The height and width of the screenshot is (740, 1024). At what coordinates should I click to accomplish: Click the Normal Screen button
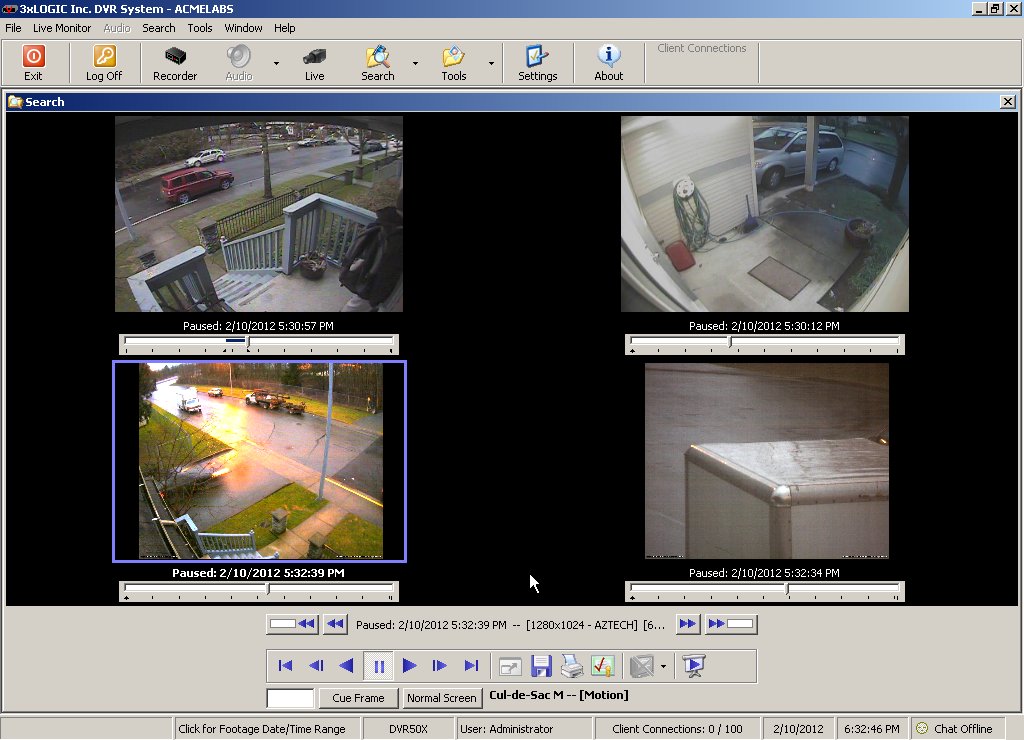[x=442, y=698]
